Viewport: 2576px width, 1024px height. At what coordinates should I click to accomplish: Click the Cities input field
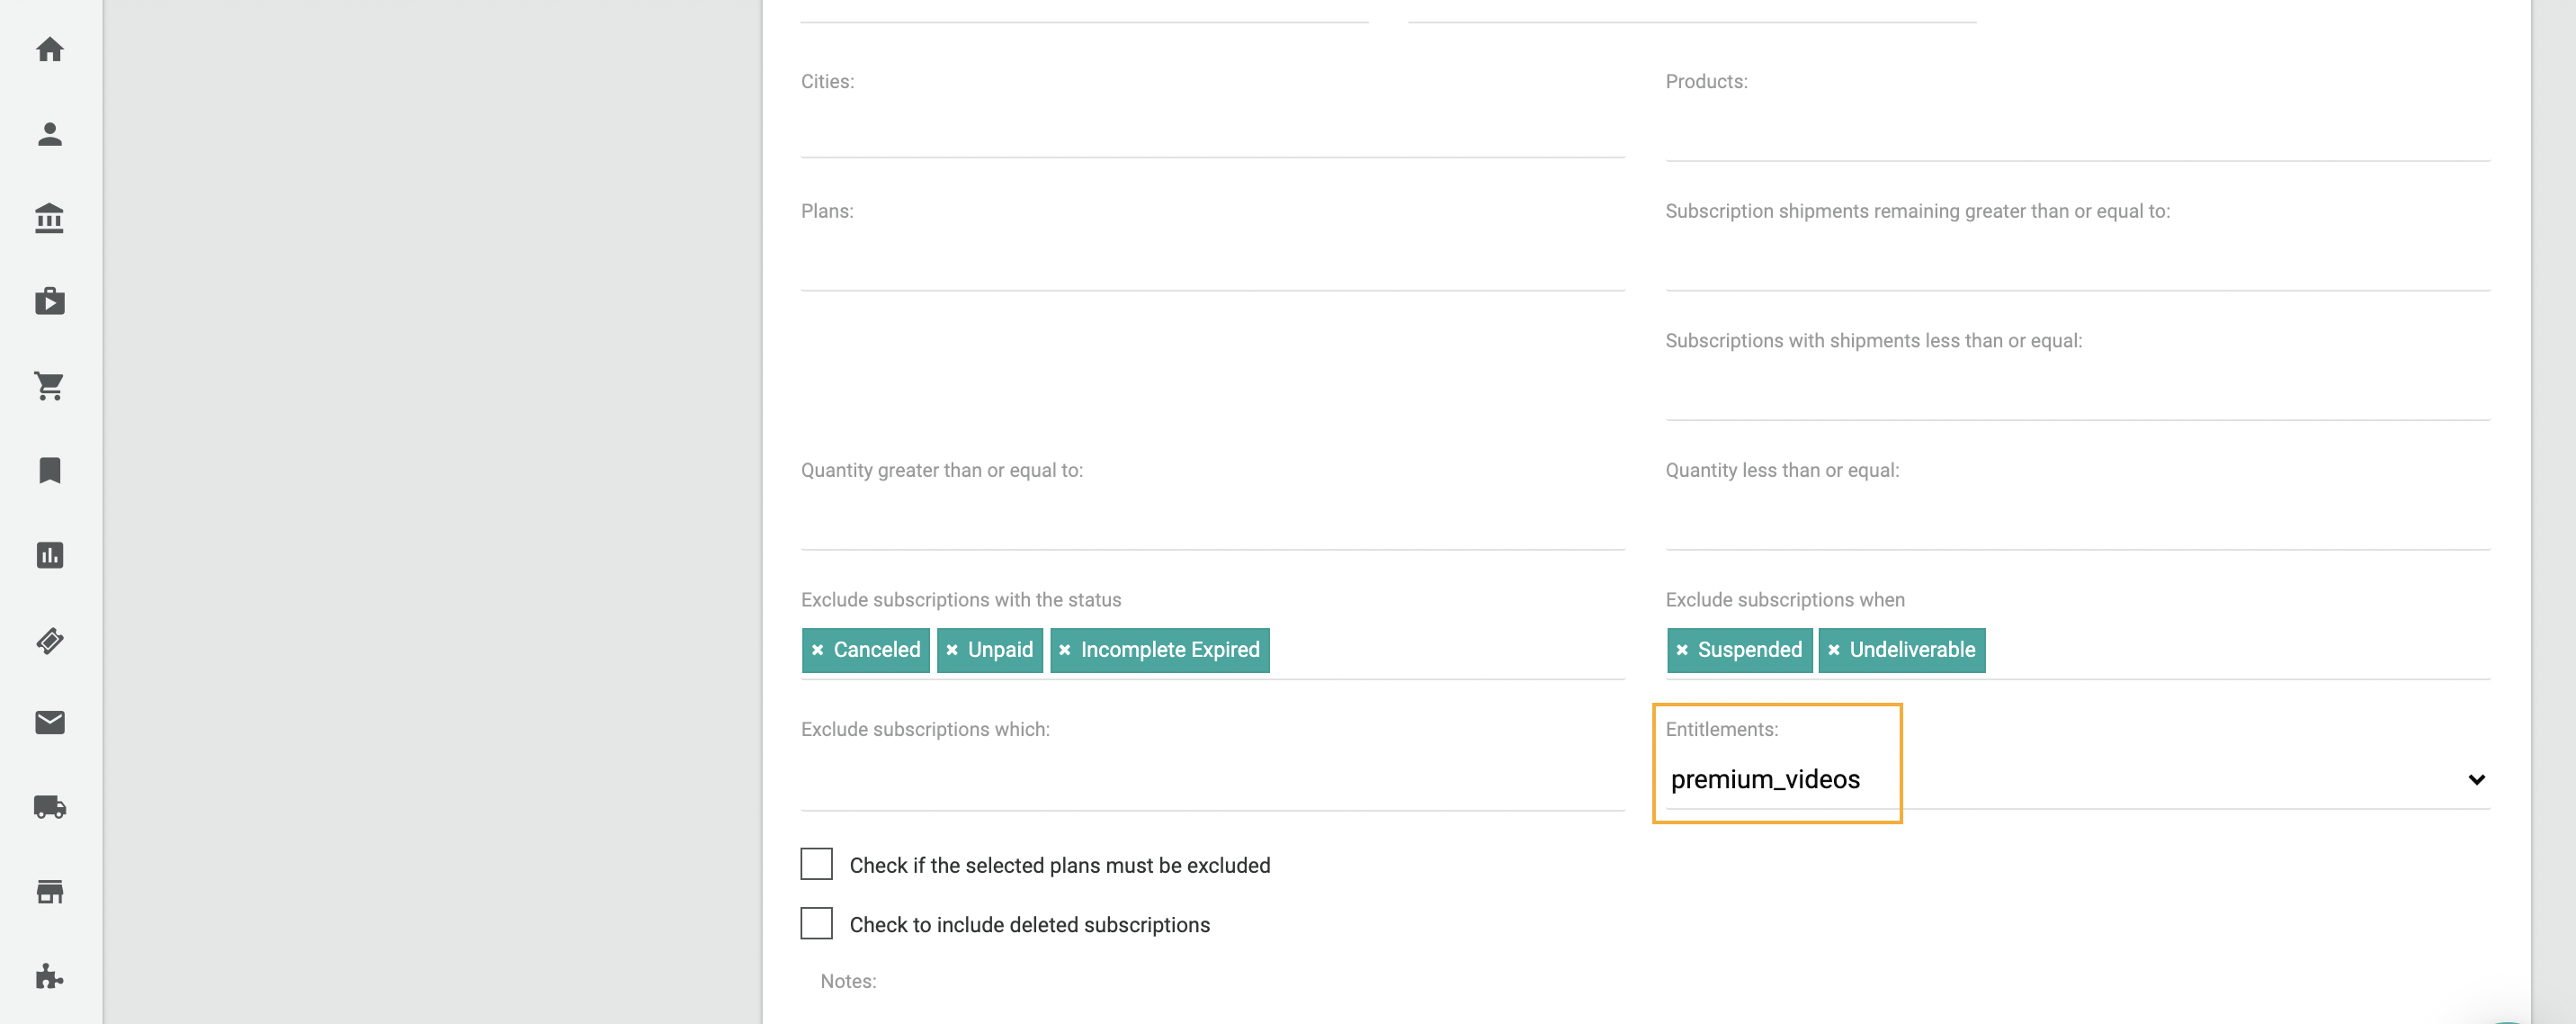pos(1212,130)
